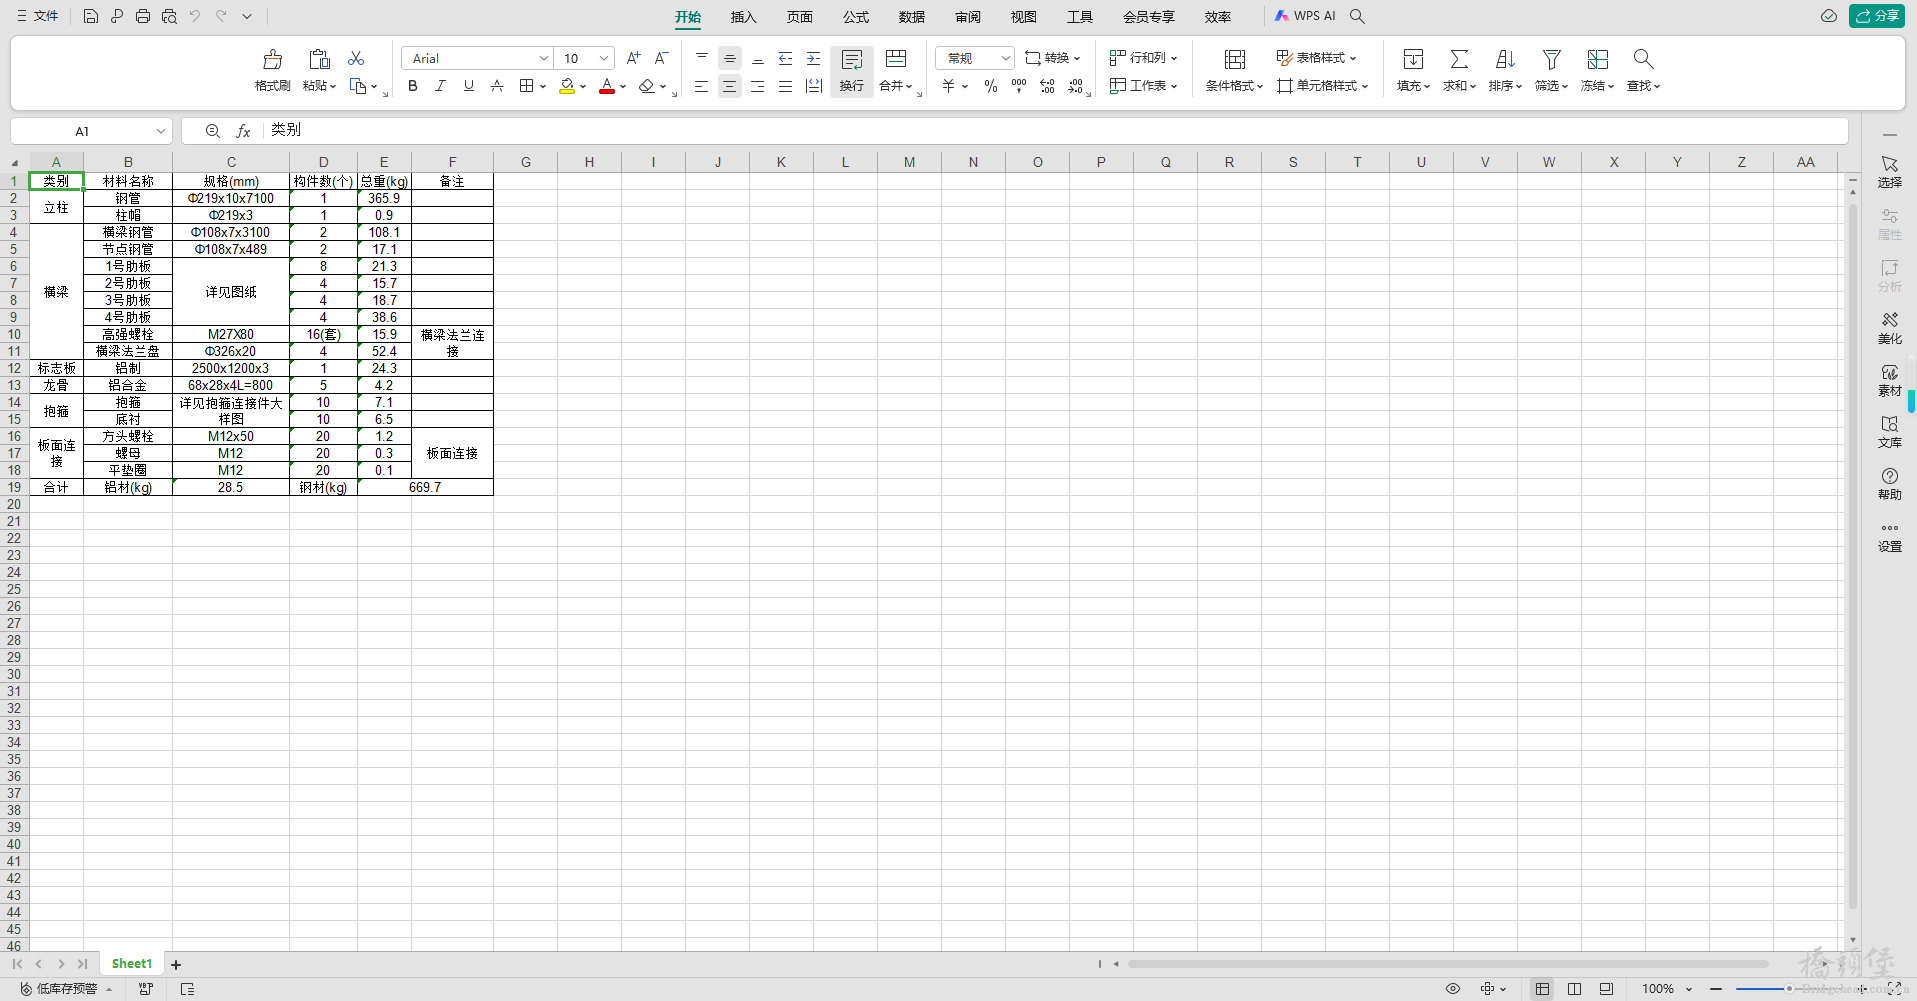Toggle underline formatting
1917x1001 pixels.
[x=468, y=86]
